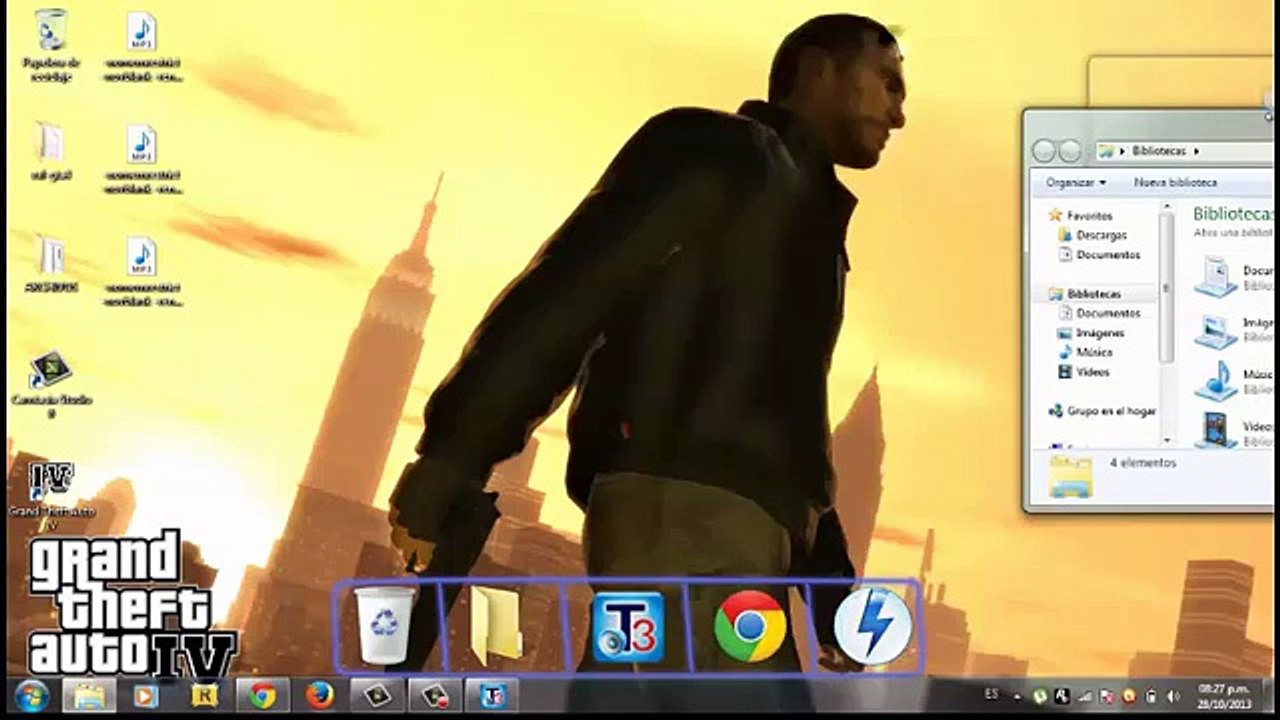Image resolution: width=1280 pixels, height=720 pixels.
Task: Select the Bibliotecas node in navigation pane
Action: [x=1084, y=294]
